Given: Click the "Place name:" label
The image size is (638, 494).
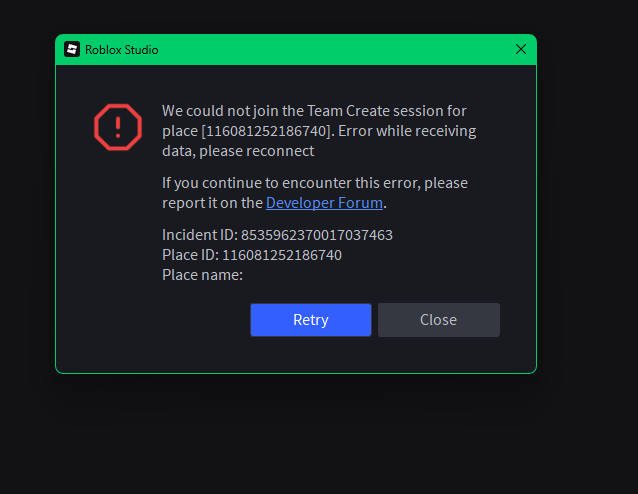Looking at the screenshot, I should pos(202,275).
